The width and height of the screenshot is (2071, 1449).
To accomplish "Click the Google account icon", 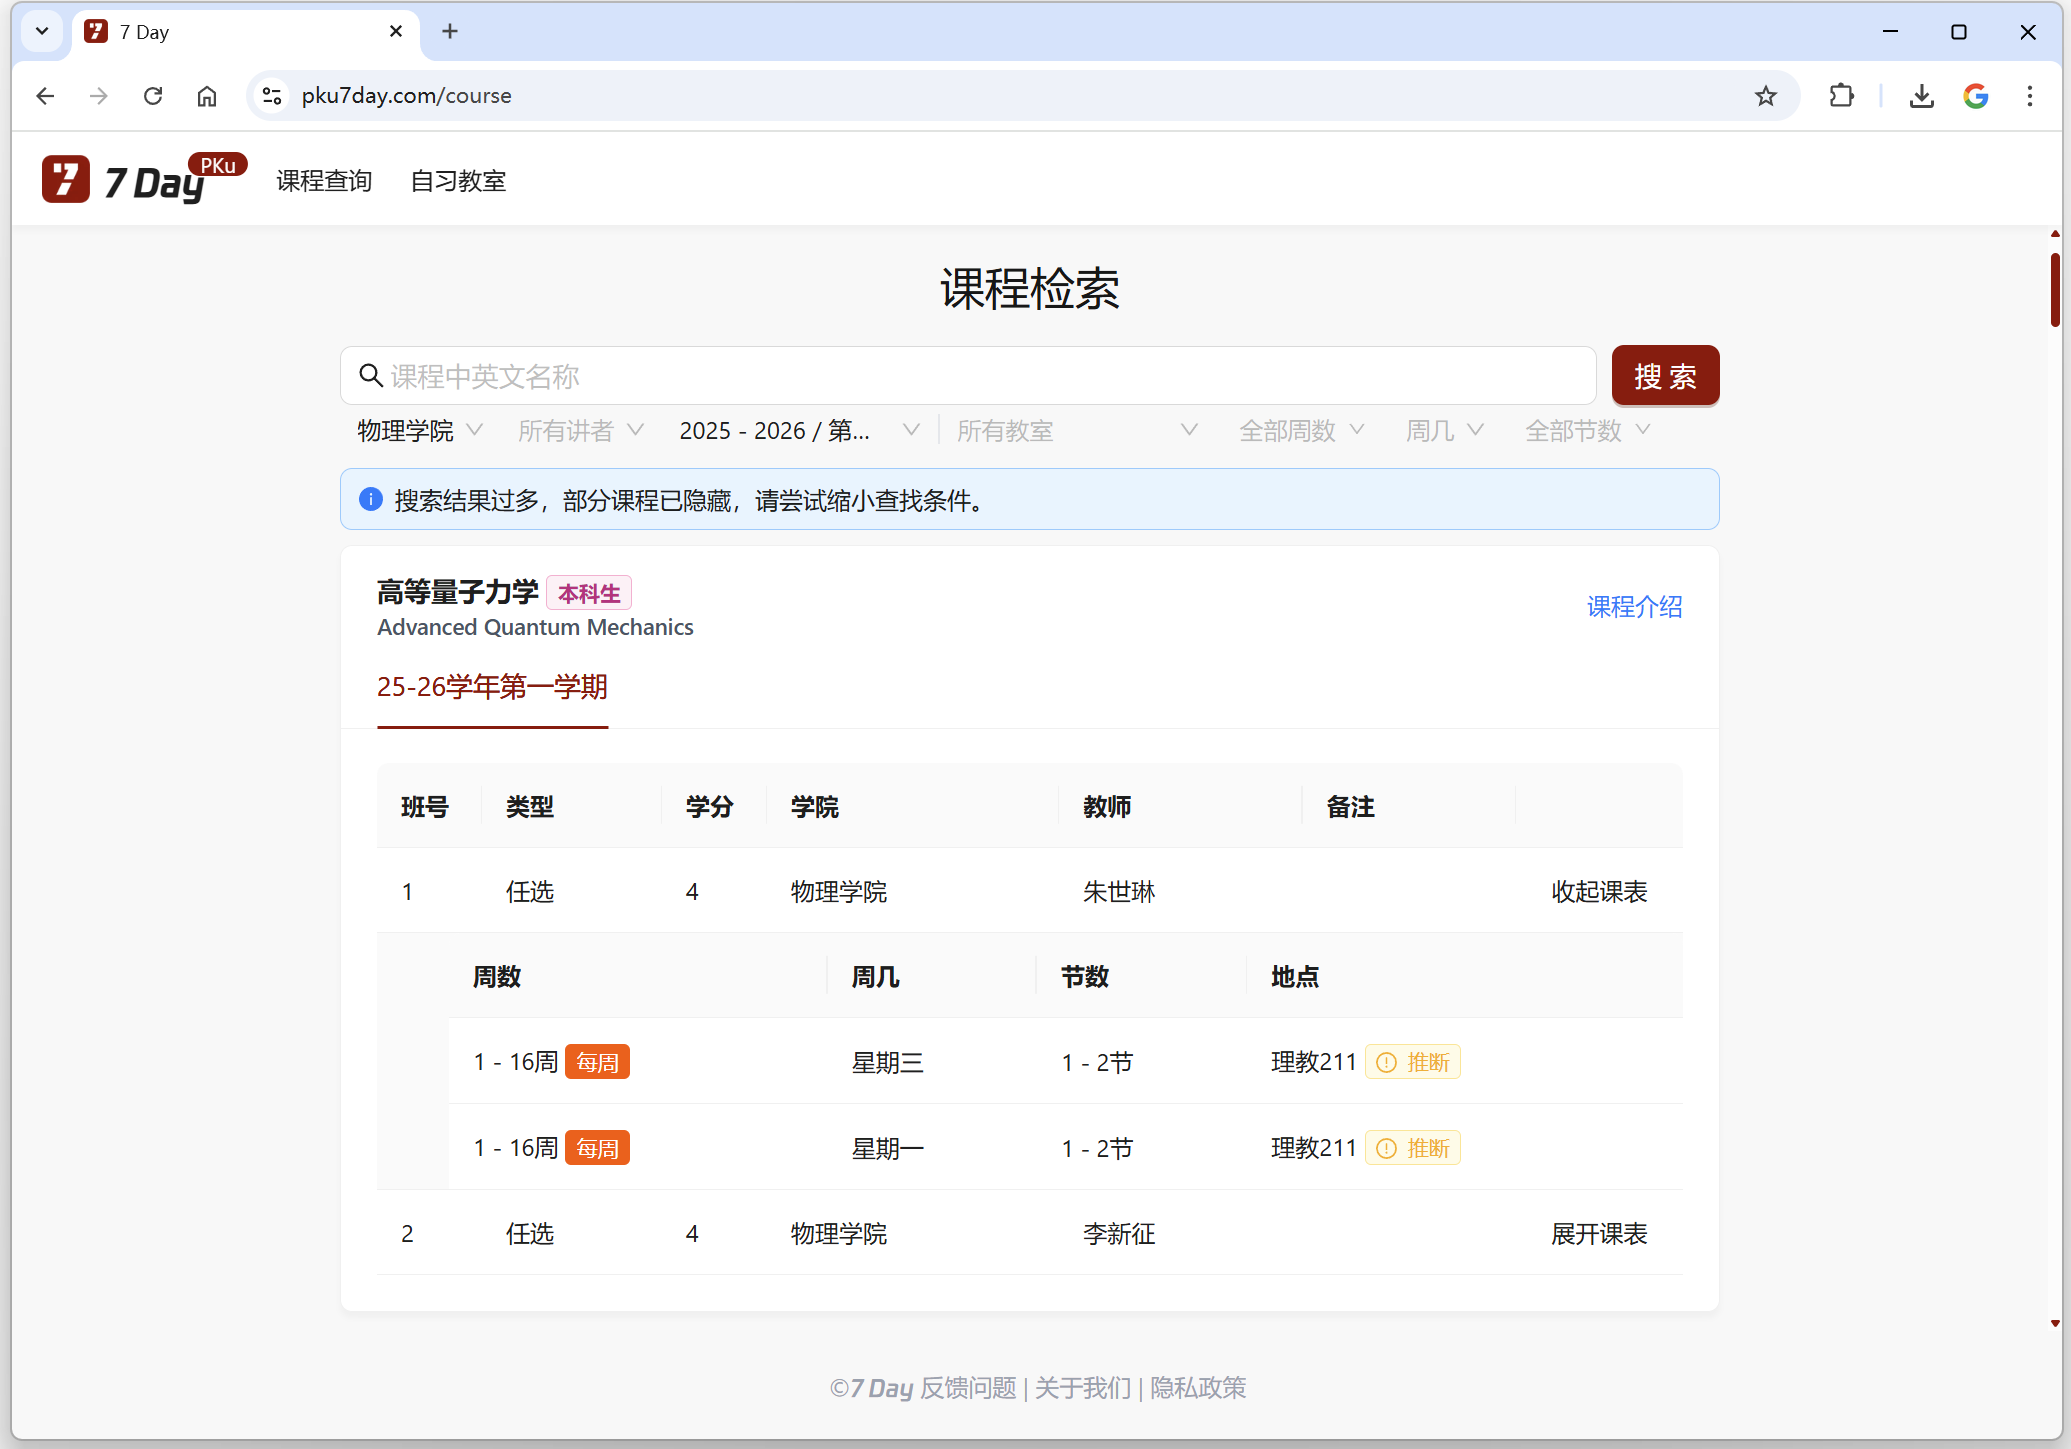I will point(1975,96).
